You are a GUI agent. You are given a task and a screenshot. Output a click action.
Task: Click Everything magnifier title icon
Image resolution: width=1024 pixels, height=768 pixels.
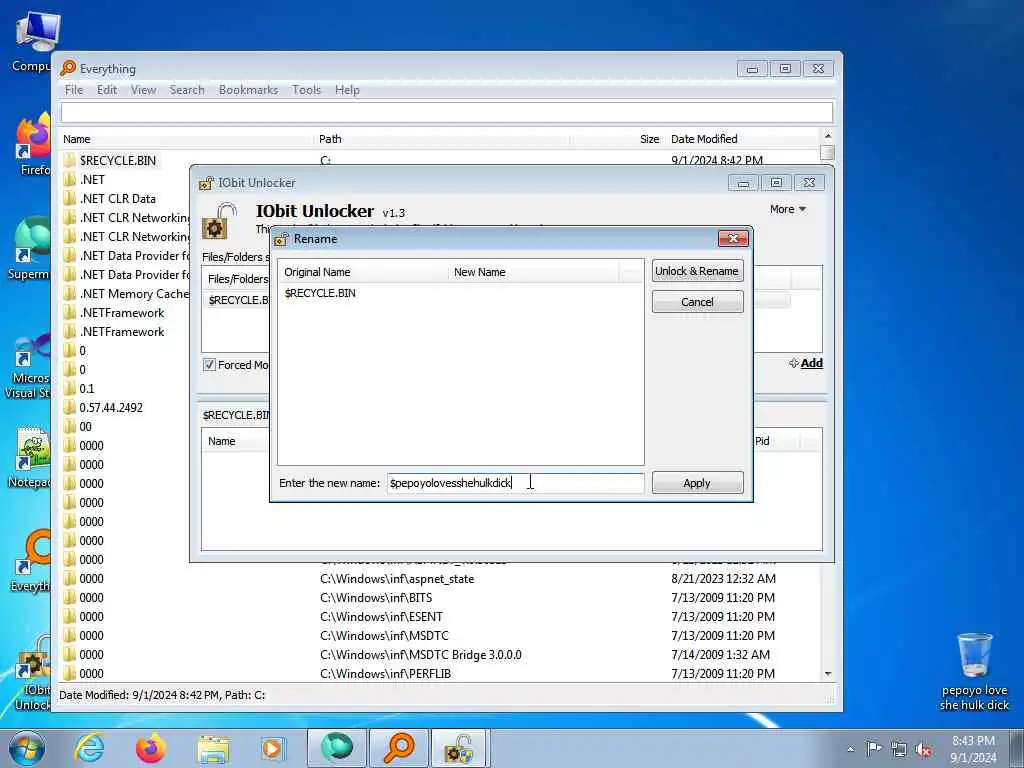[x=68, y=68]
